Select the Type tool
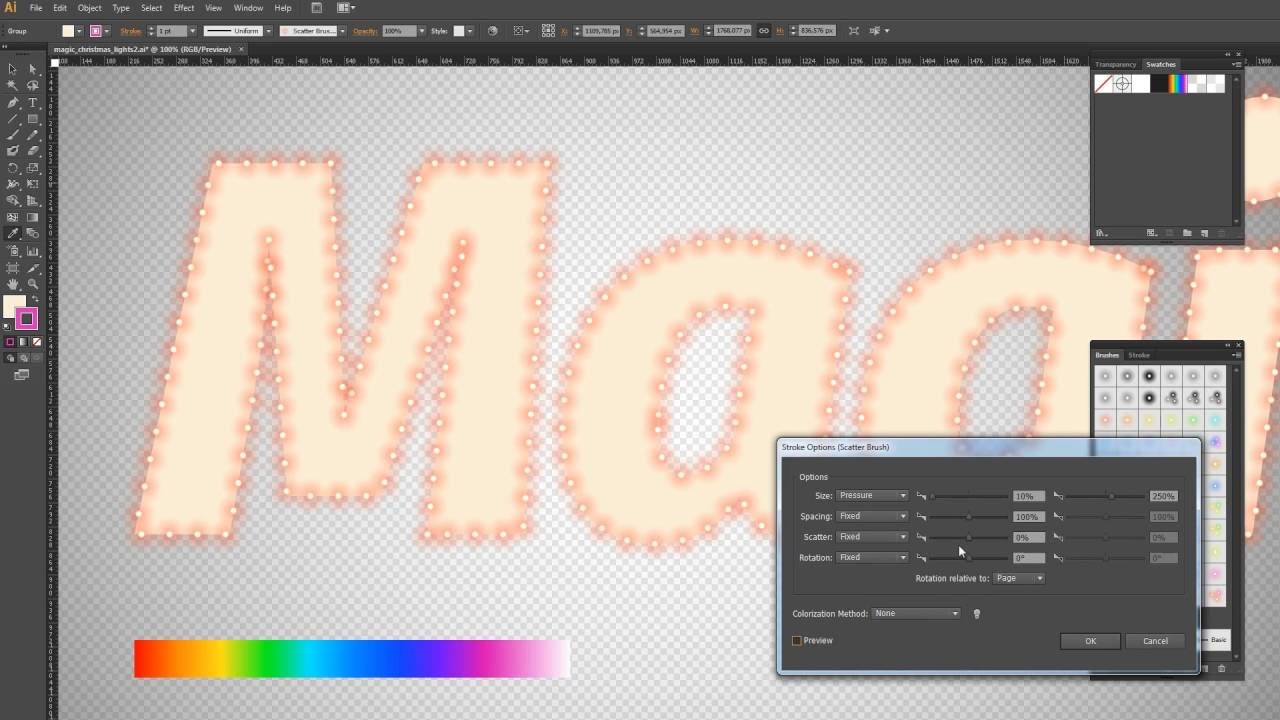Screen dimensions: 1280x720 coord(32,102)
